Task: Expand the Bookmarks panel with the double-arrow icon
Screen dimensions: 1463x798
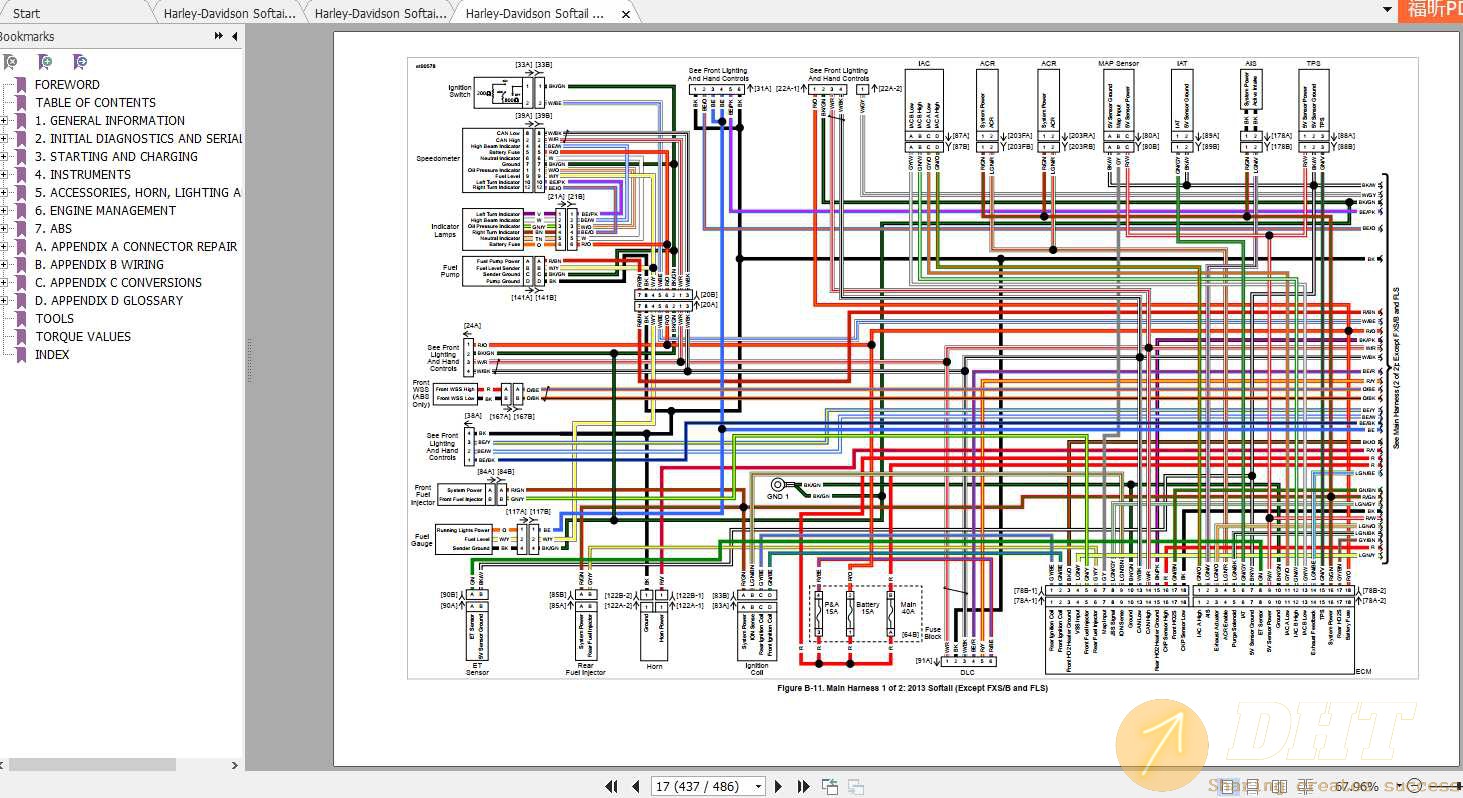Action: pos(219,36)
